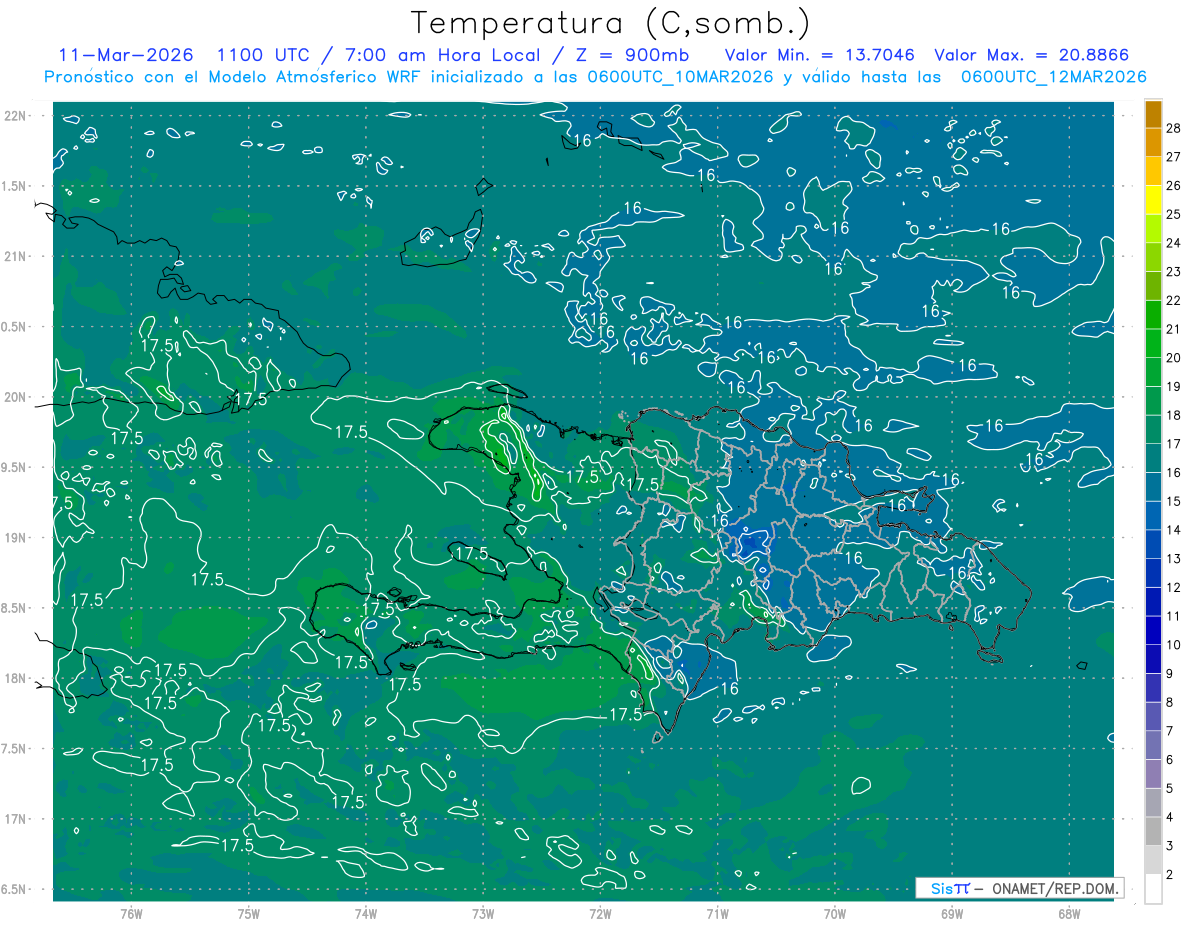Click the "19N" latitude axis label
The height and width of the screenshot is (927, 1200).
click(17, 538)
